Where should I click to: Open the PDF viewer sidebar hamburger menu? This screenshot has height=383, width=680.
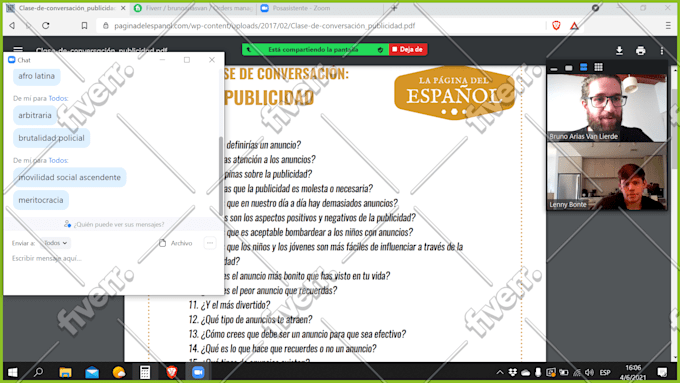[x=18, y=49]
